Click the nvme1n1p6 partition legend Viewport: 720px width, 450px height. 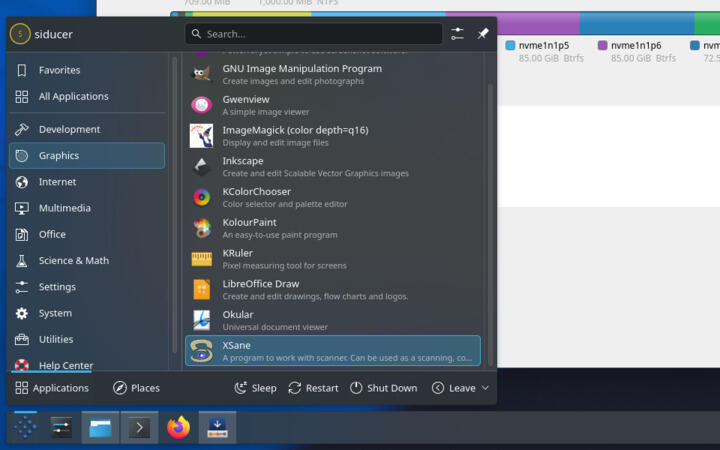tap(636, 51)
